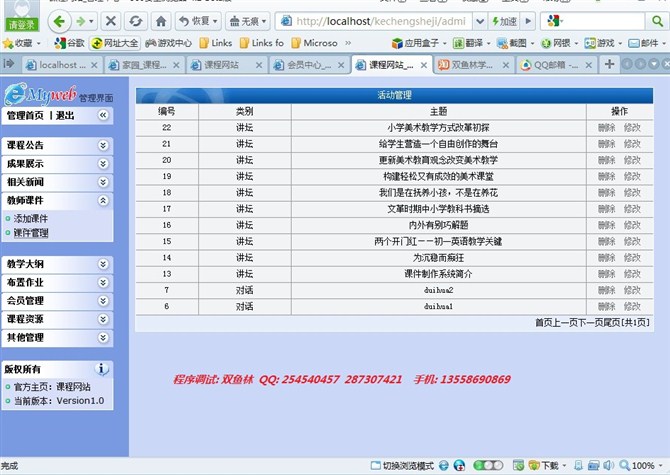
Task: Log out via 退出 link
Action: pyautogui.click(x=65, y=115)
